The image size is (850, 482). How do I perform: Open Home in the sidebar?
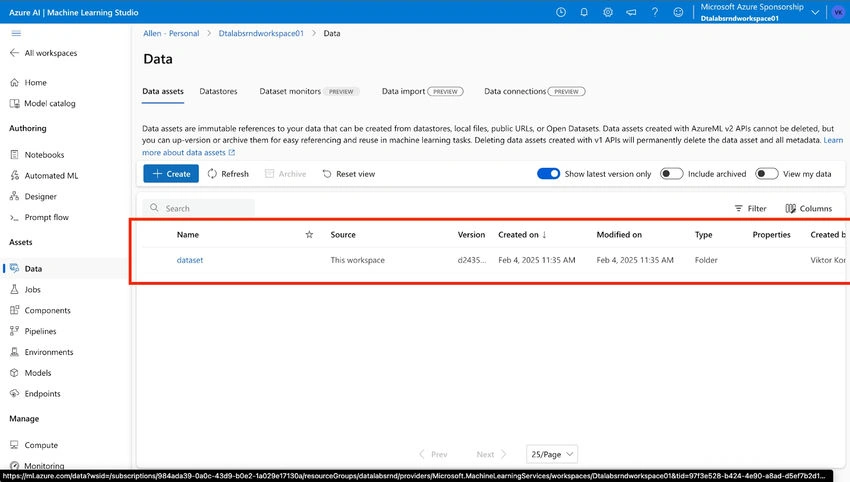coord(28,82)
